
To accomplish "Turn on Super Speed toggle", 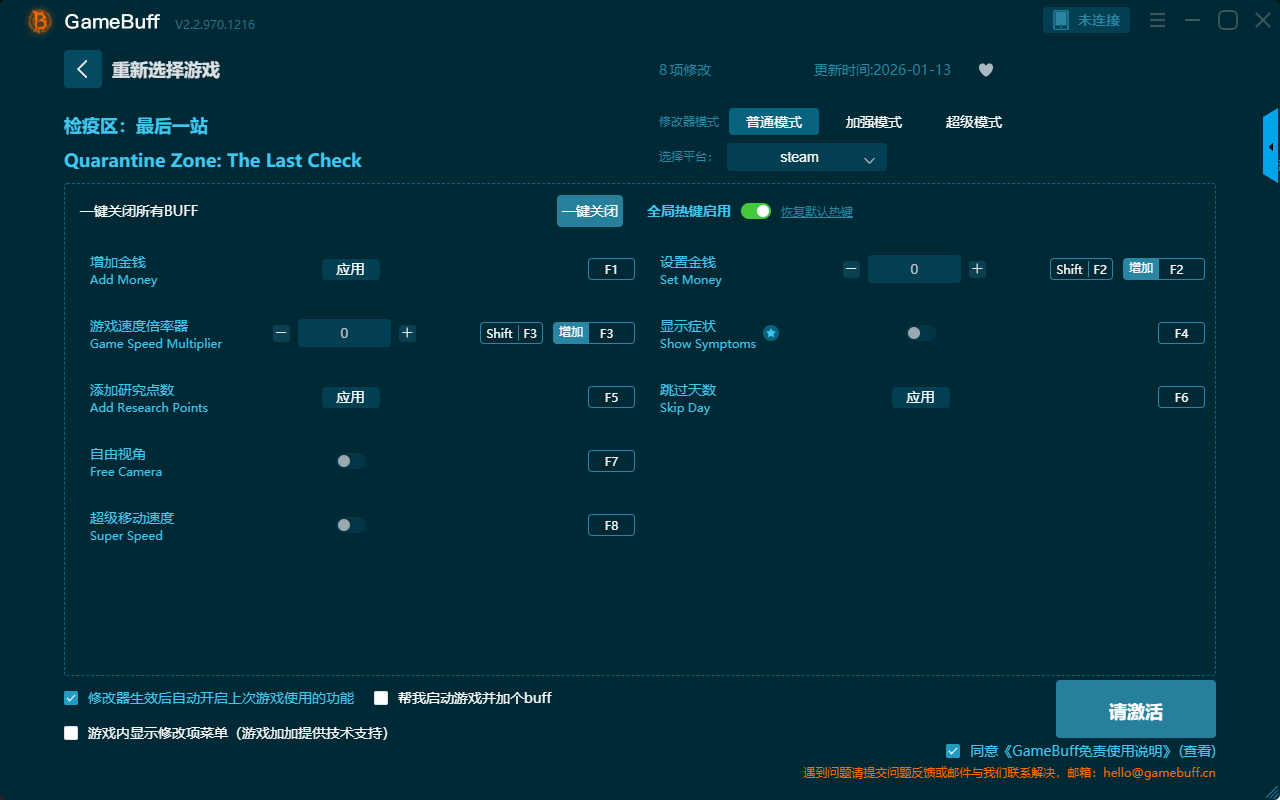I will pyautogui.click(x=350, y=525).
